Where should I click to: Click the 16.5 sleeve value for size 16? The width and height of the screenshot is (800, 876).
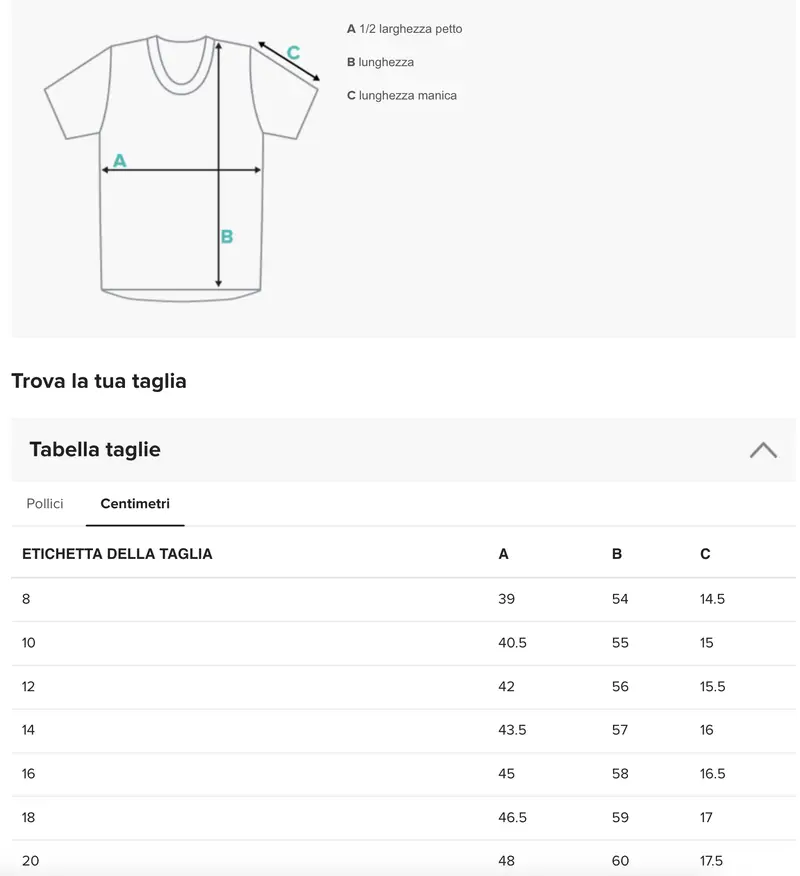[x=712, y=774]
